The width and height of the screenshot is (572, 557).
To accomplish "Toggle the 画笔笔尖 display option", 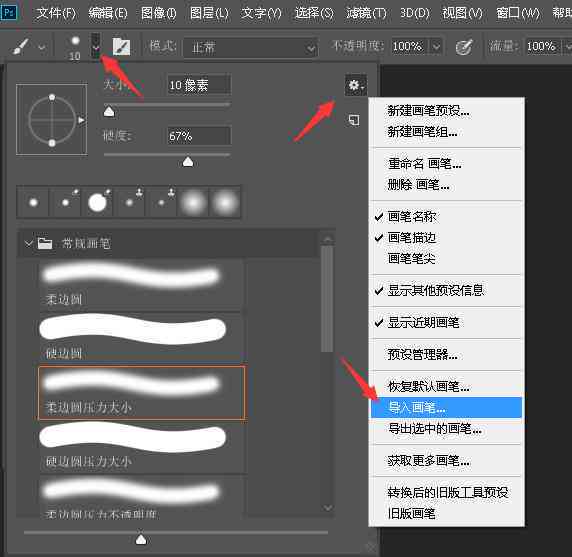I will [x=447, y=259].
